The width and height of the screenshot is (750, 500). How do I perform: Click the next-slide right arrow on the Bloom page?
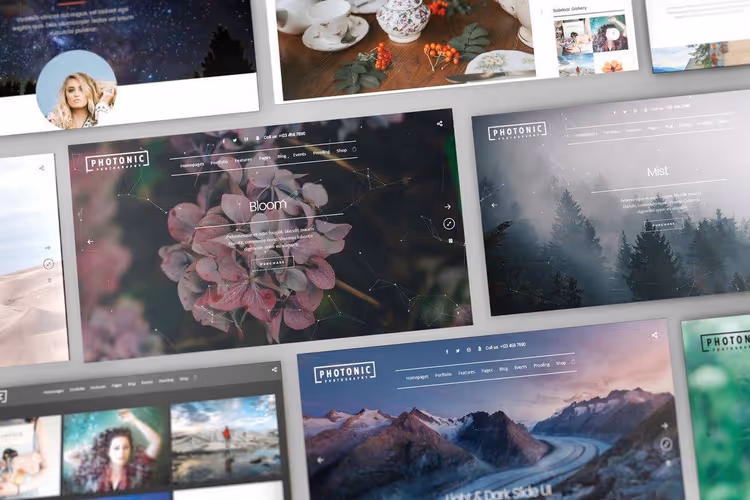pyautogui.click(x=448, y=207)
